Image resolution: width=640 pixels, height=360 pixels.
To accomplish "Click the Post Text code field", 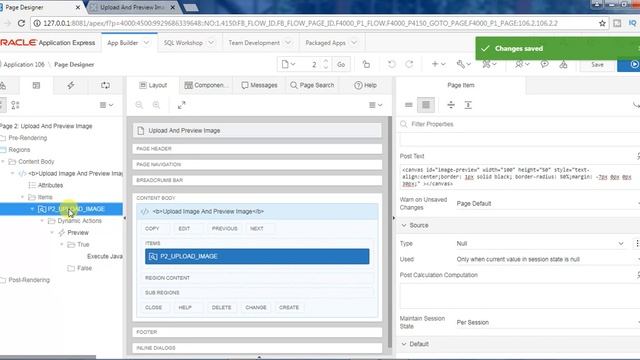I will [x=518, y=176].
